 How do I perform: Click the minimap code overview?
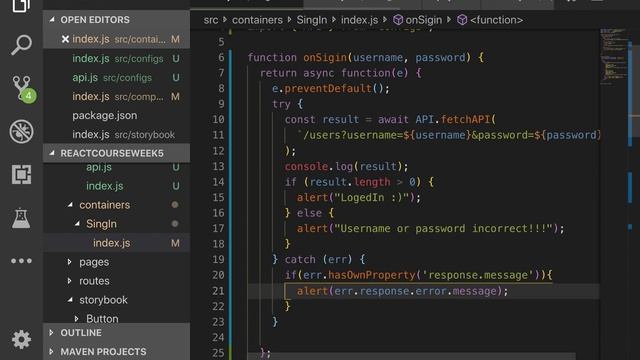point(613,57)
